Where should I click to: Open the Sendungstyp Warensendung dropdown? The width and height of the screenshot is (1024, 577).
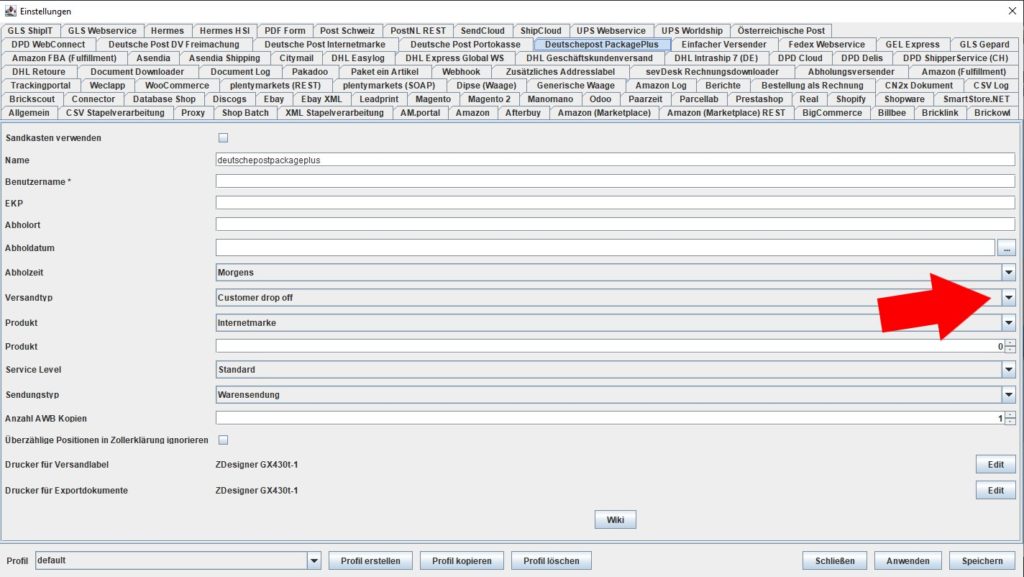coord(615,394)
